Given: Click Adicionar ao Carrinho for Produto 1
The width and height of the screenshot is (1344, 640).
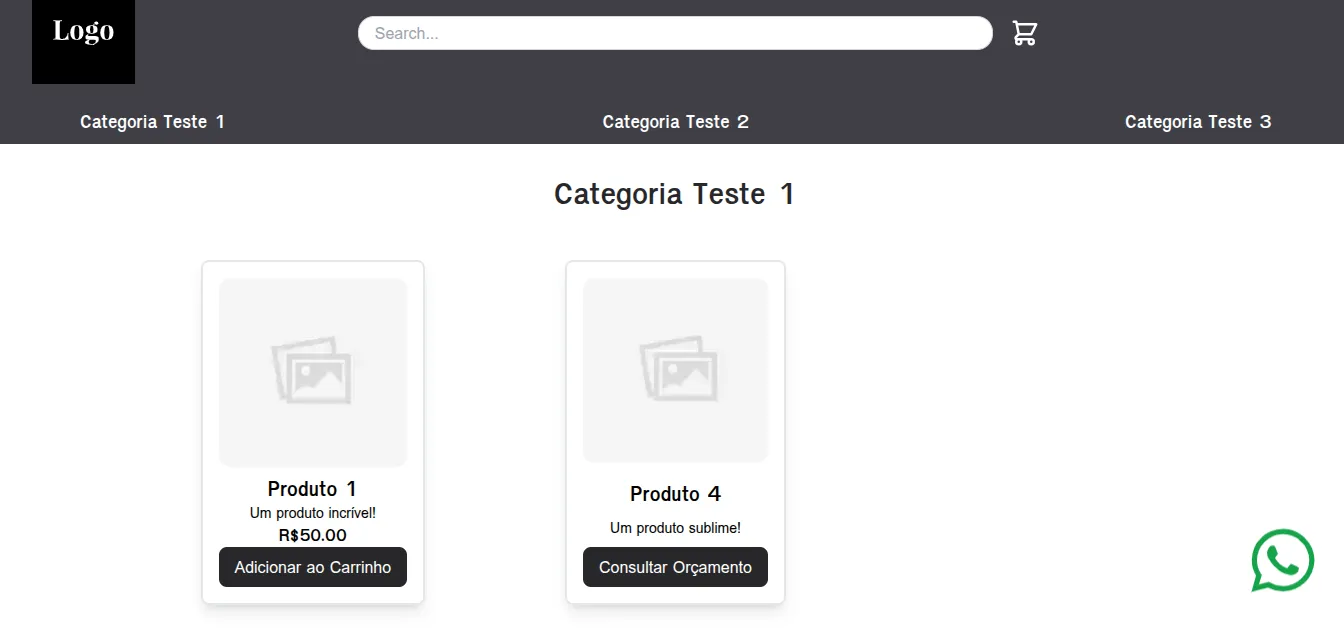Looking at the screenshot, I should click(x=312, y=567).
